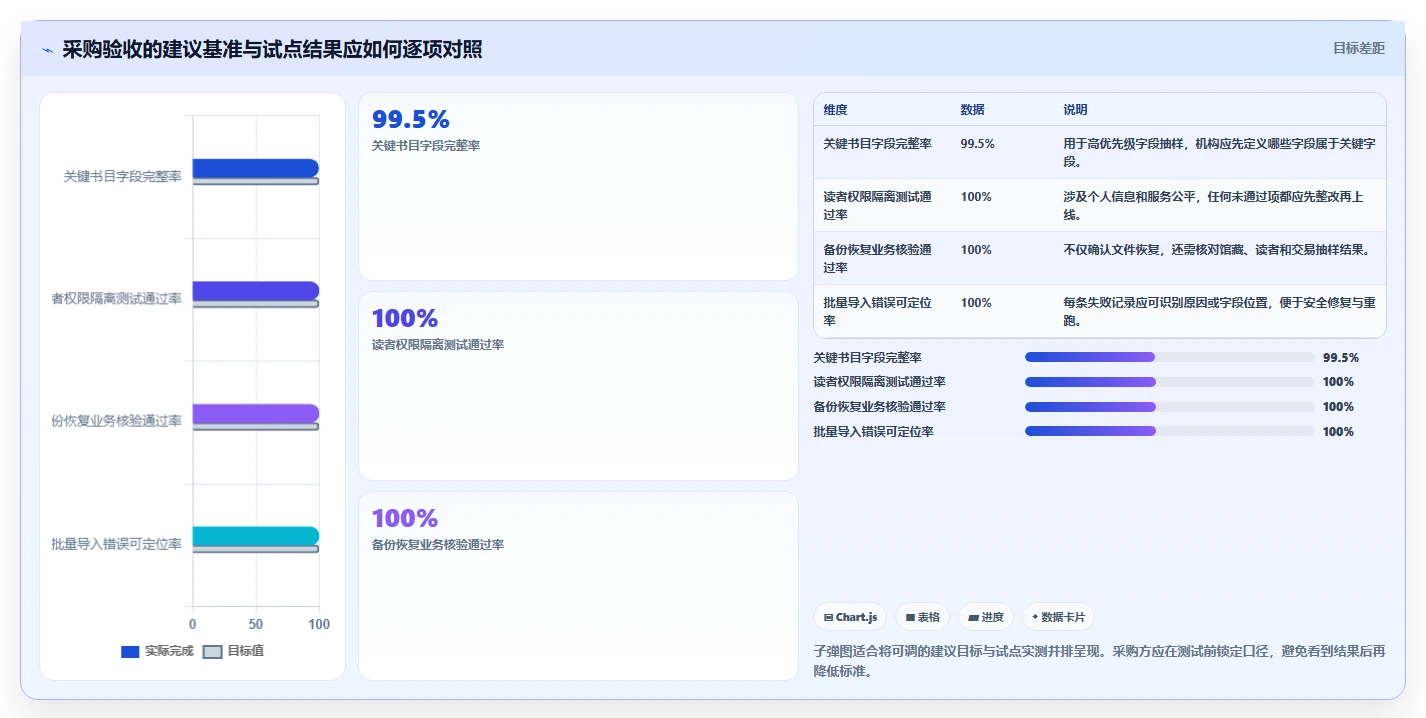Click the header icon before the title
The height and width of the screenshot is (718, 1426).
(47, 50)
